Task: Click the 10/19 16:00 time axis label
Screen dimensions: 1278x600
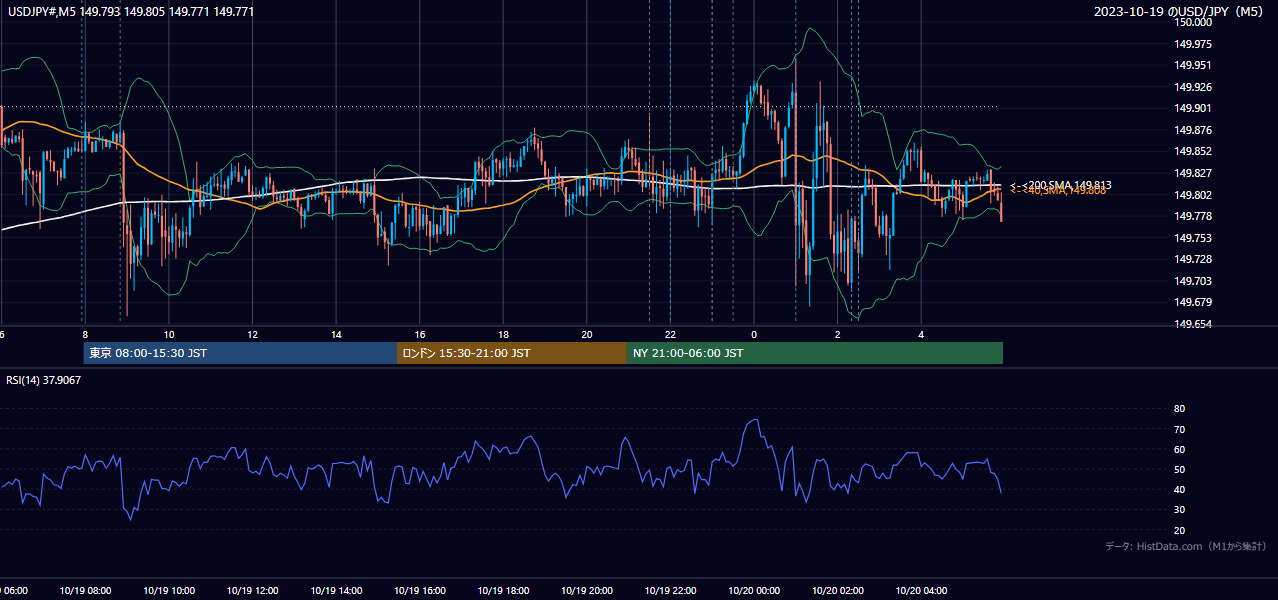Action: point(419,591)
